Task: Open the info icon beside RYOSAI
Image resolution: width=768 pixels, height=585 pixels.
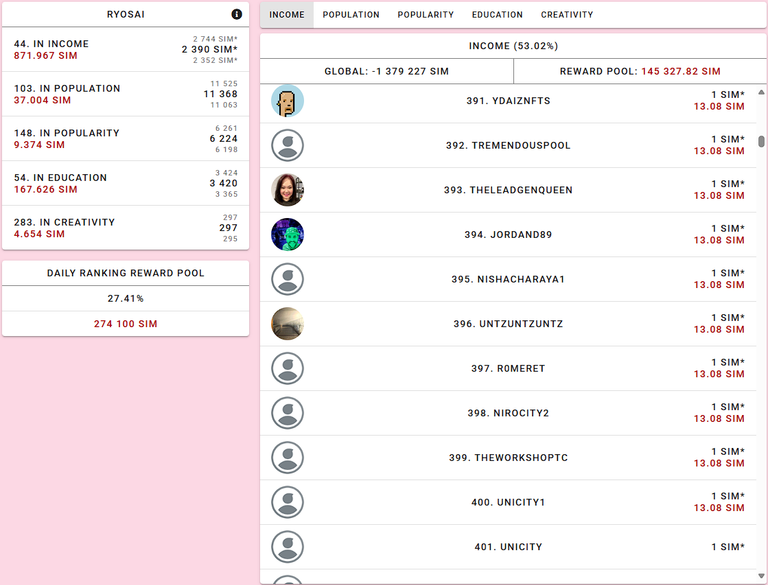Action: click(x=237, y=14)
